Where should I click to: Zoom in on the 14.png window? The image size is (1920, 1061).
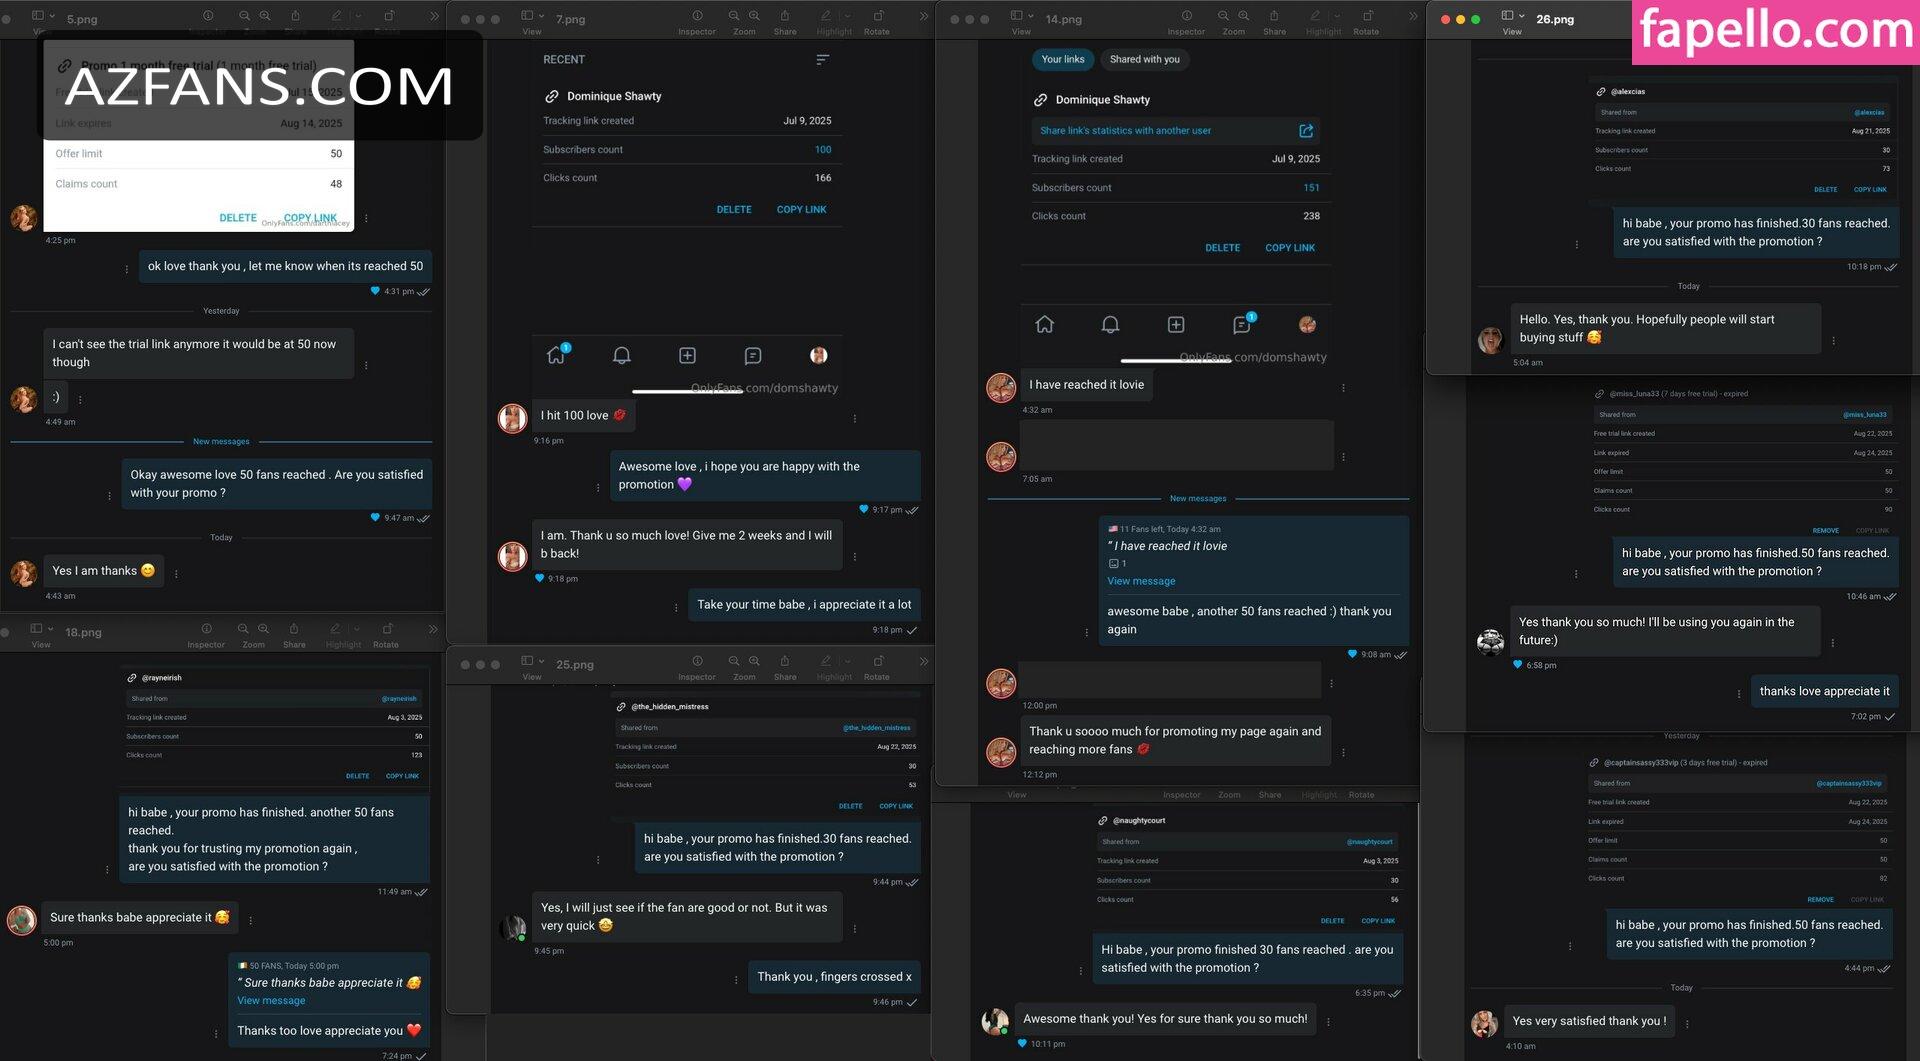[1243, 16]
